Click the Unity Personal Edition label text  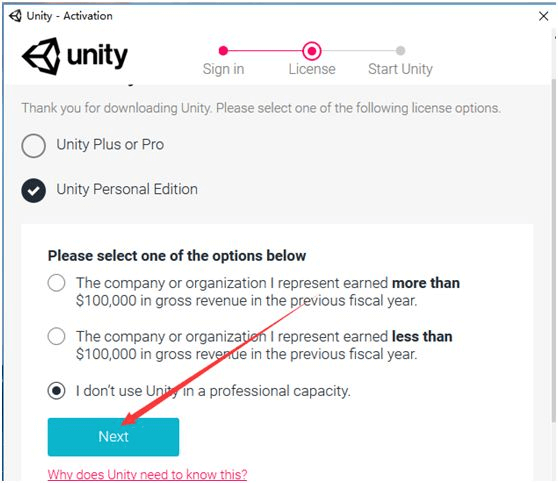point(127,189)
